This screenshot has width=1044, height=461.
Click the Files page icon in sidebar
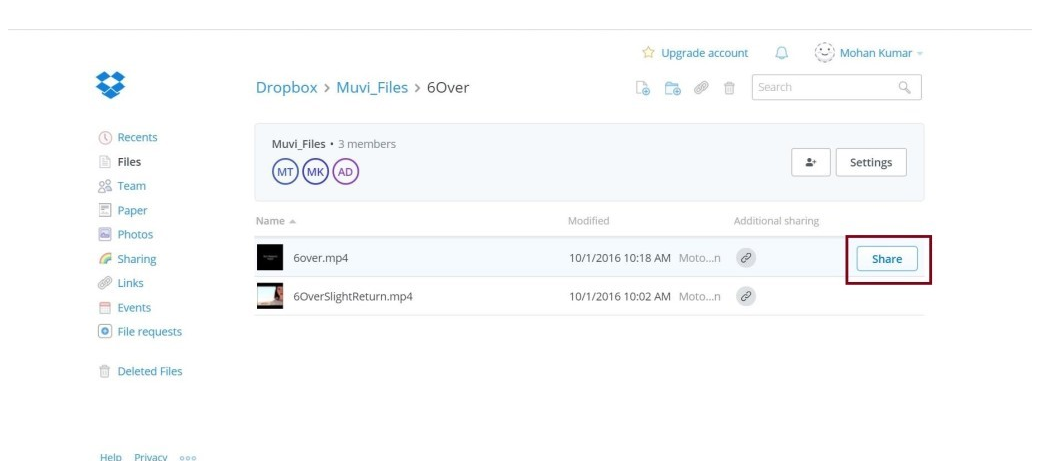pyautogui.click(x=105, y=162)
